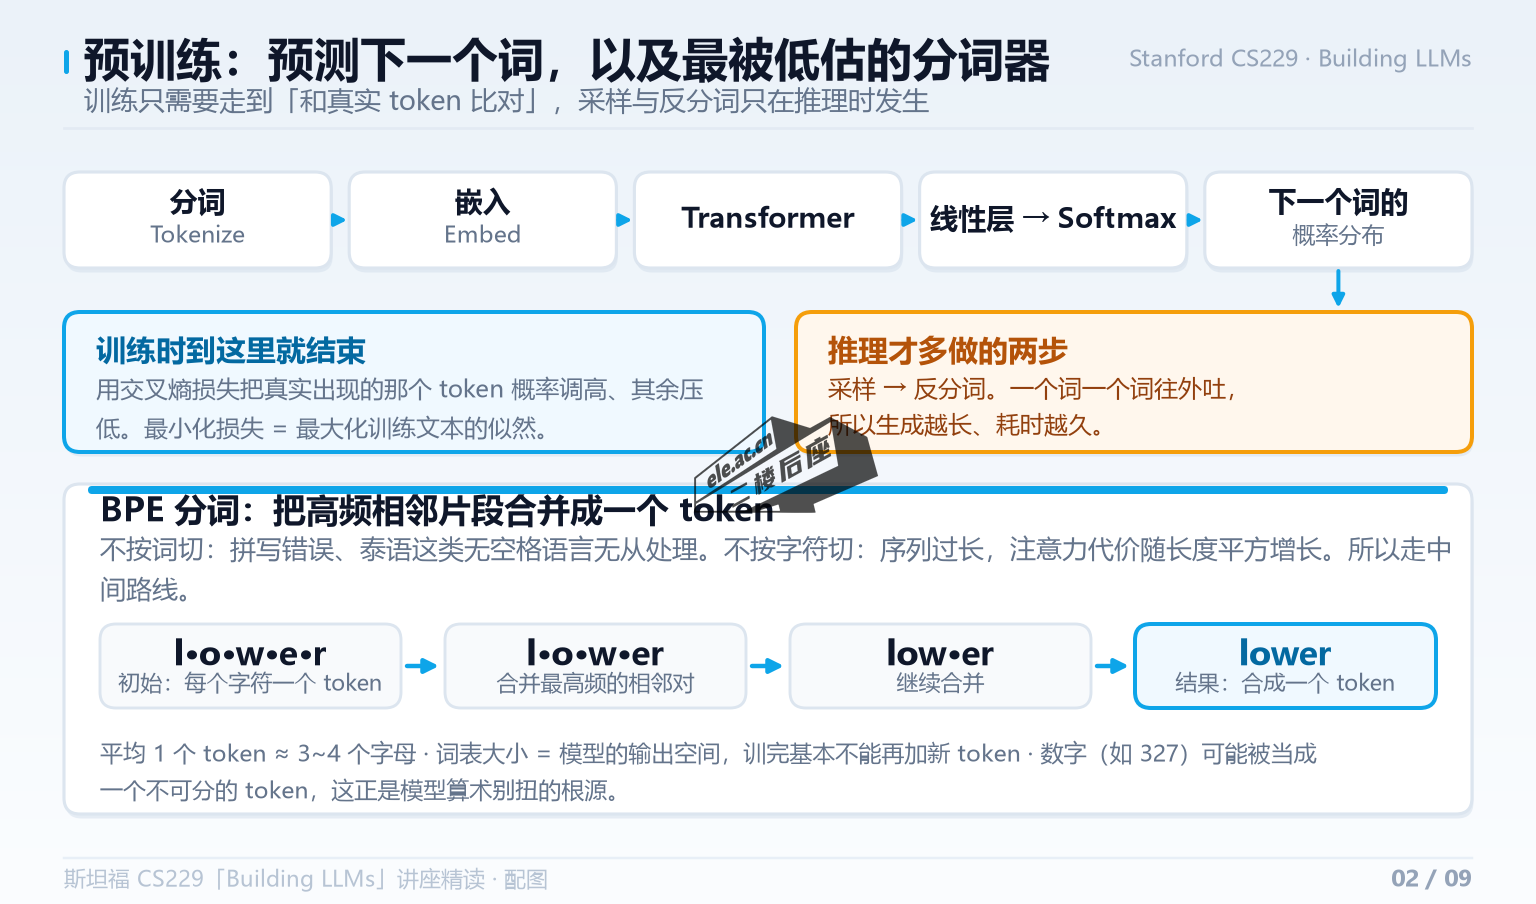This screenshot has width=1536, height=904.
Task: Select the line "采样 → 反分词。一个词一个词往外吐，"
Action: coord(1032,389)
